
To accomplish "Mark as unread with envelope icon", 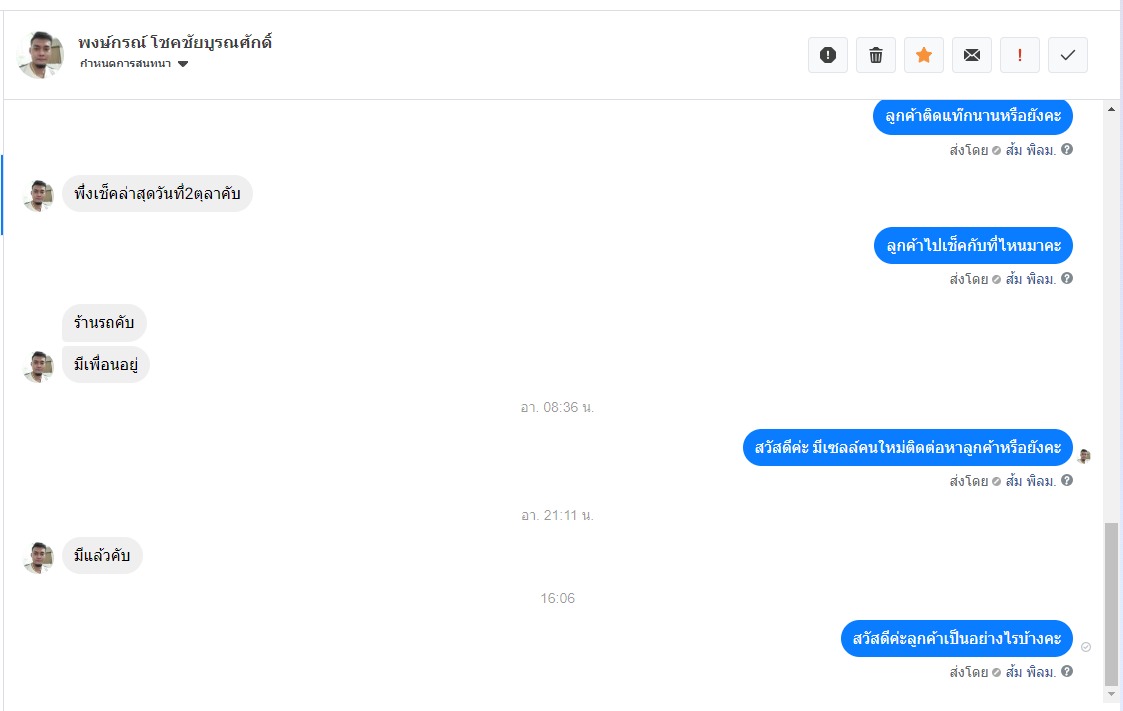I will (972, 55).
